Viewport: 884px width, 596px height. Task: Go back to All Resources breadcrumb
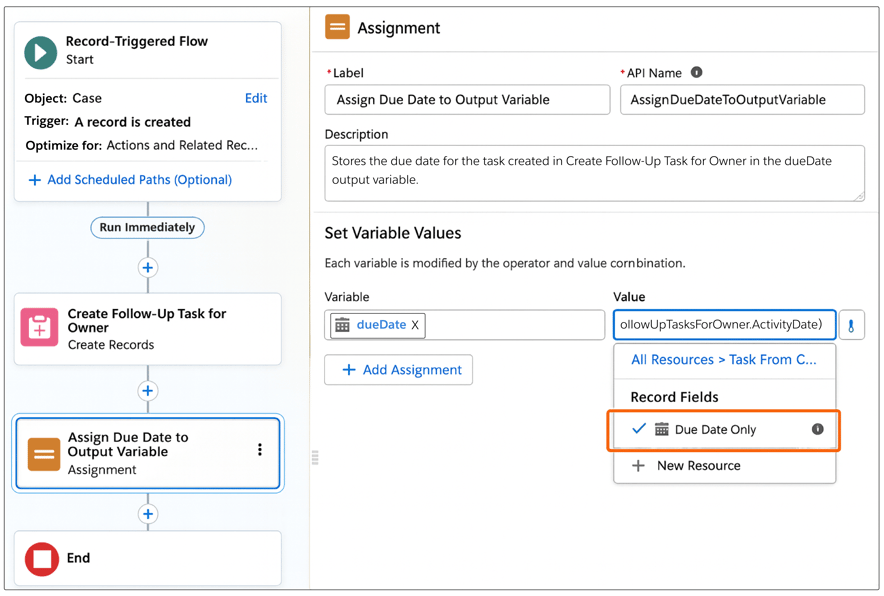tap(723, 360)
